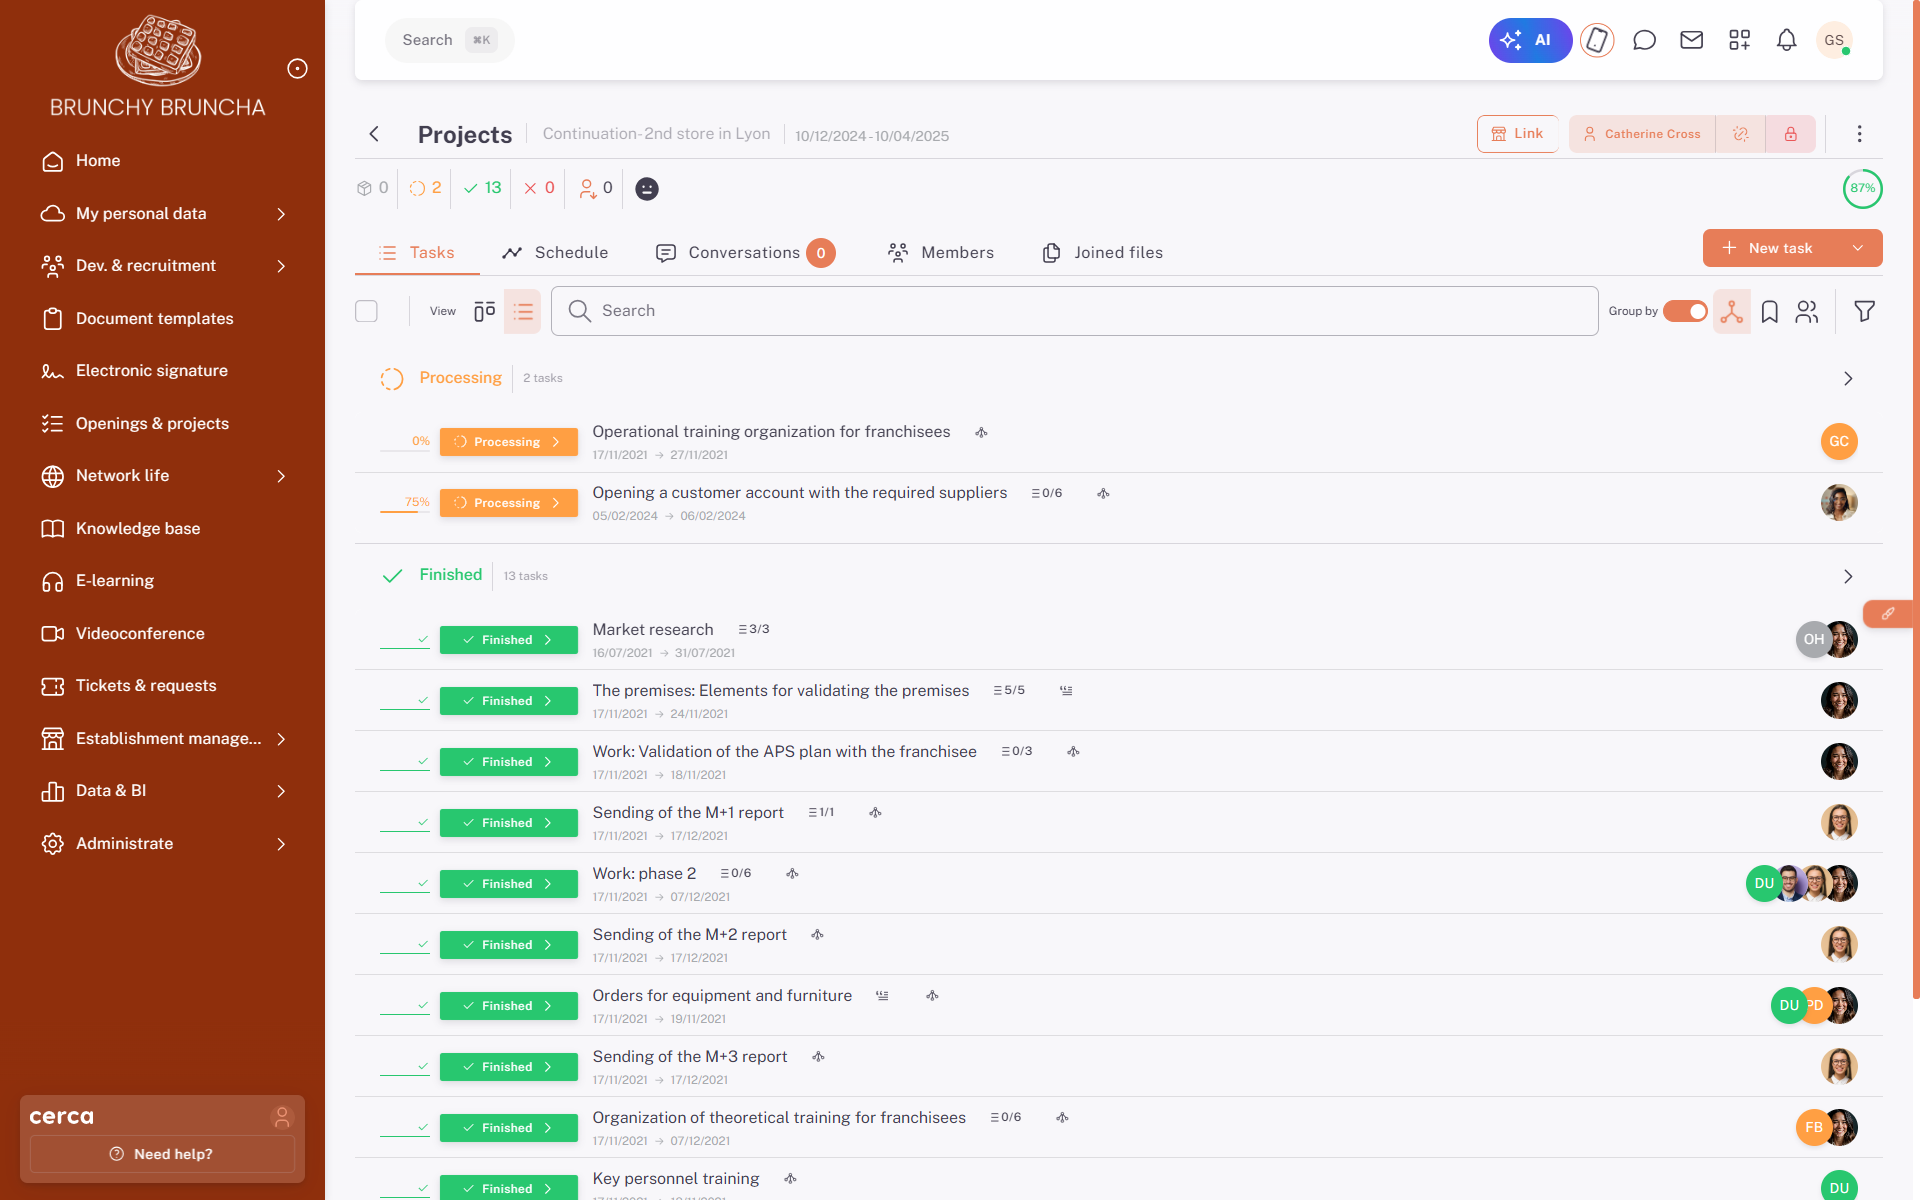Click the Need help? button
1920x1200 pixels.
click(162, 1154)
